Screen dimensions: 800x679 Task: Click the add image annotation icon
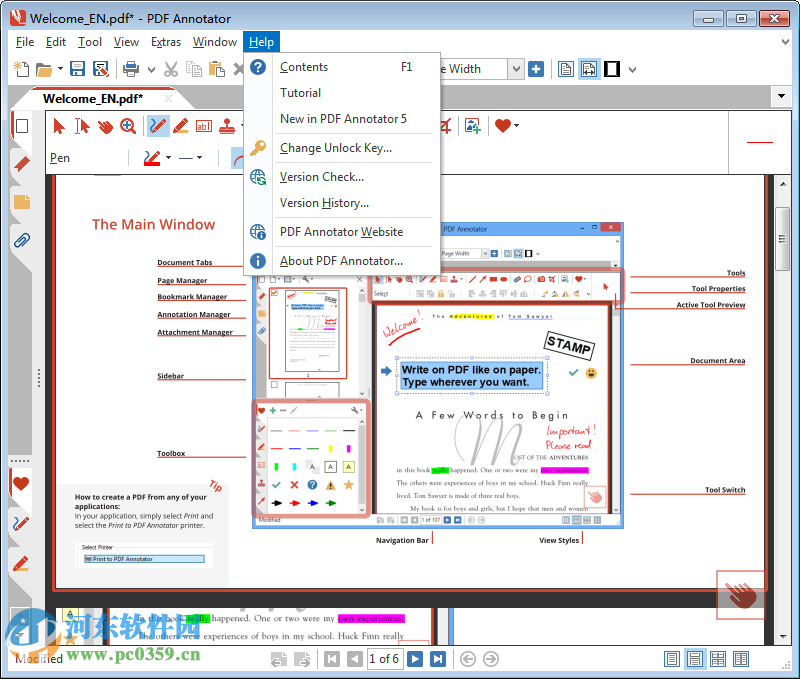coord(472,125)
